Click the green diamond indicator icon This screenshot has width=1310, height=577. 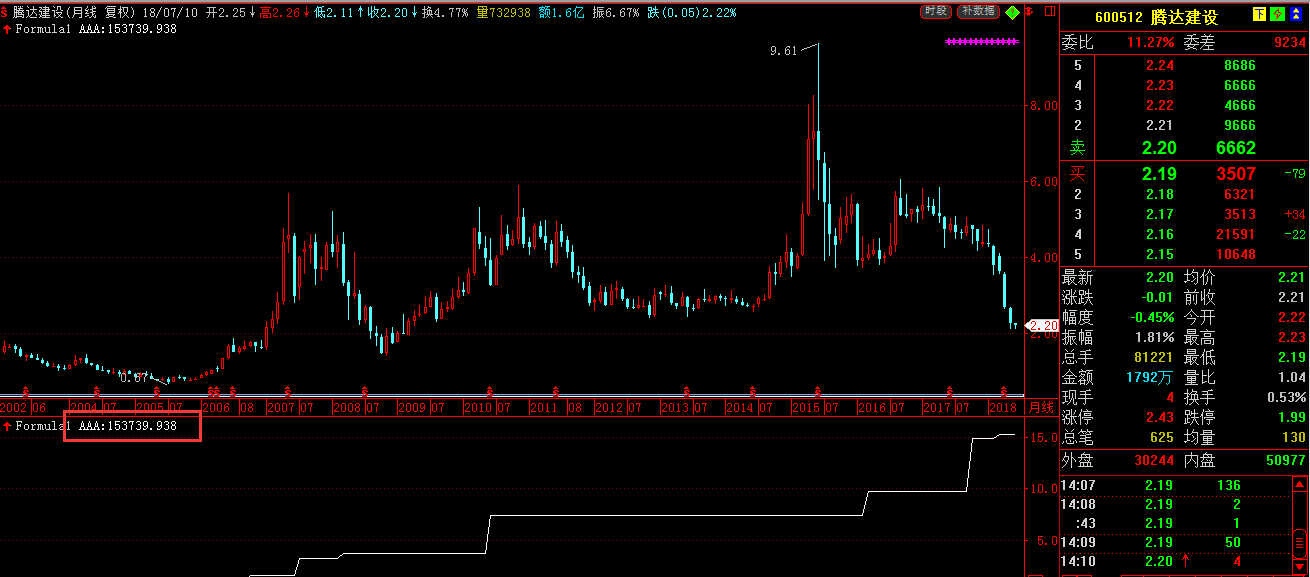tap(1013, 12)
